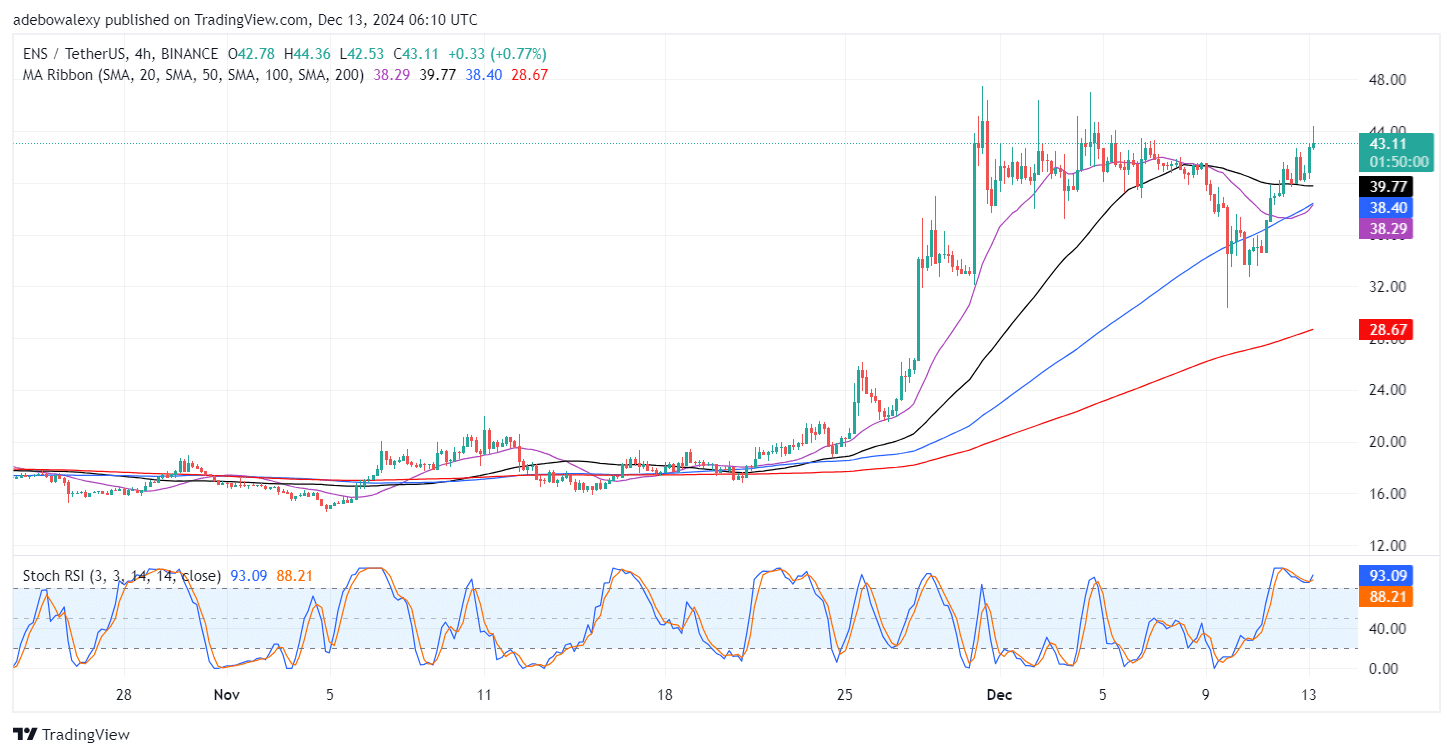Click the blue 38.40 SMA price label

click(x=1387, y=208)
